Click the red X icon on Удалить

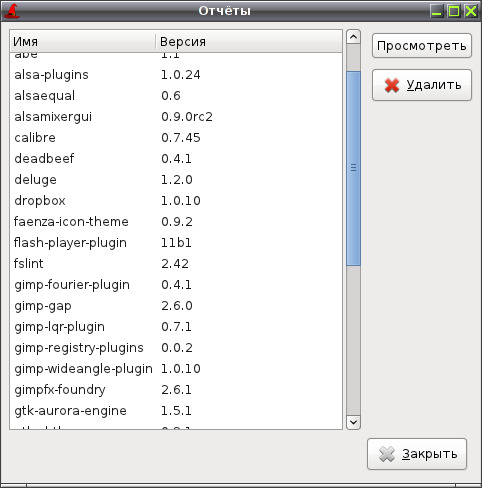392,85
